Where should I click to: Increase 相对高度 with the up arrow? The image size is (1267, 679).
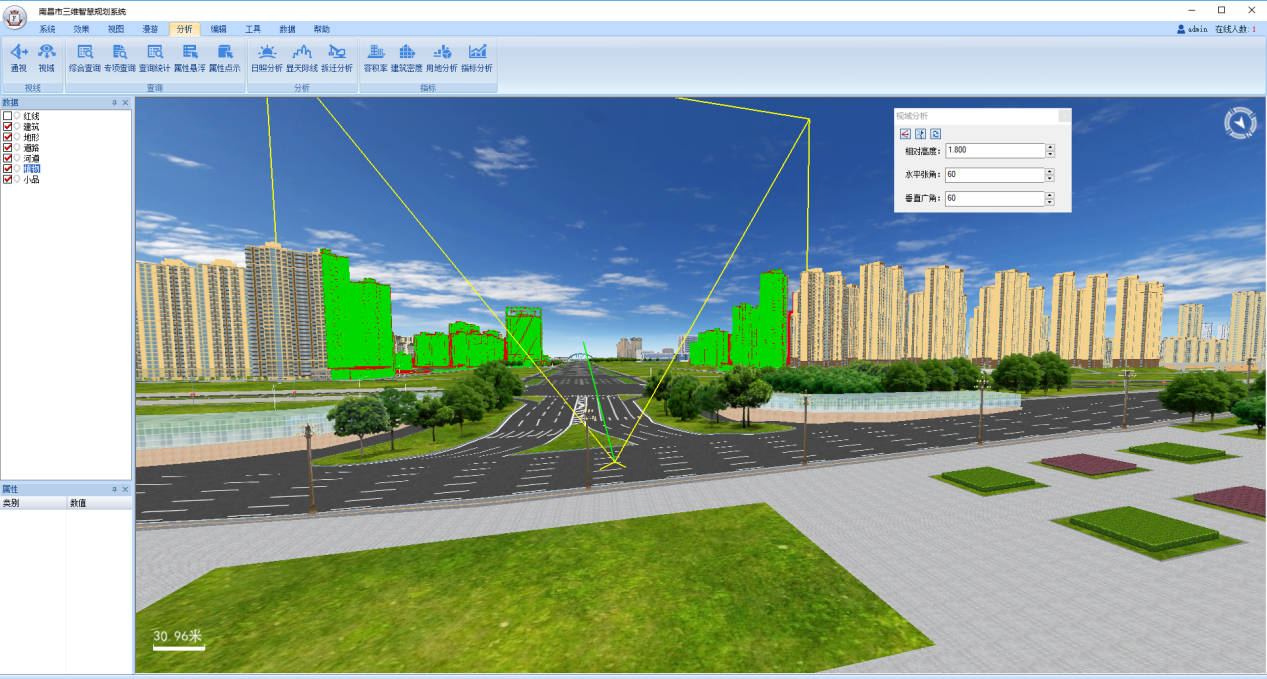click(x=1050, y=147)
